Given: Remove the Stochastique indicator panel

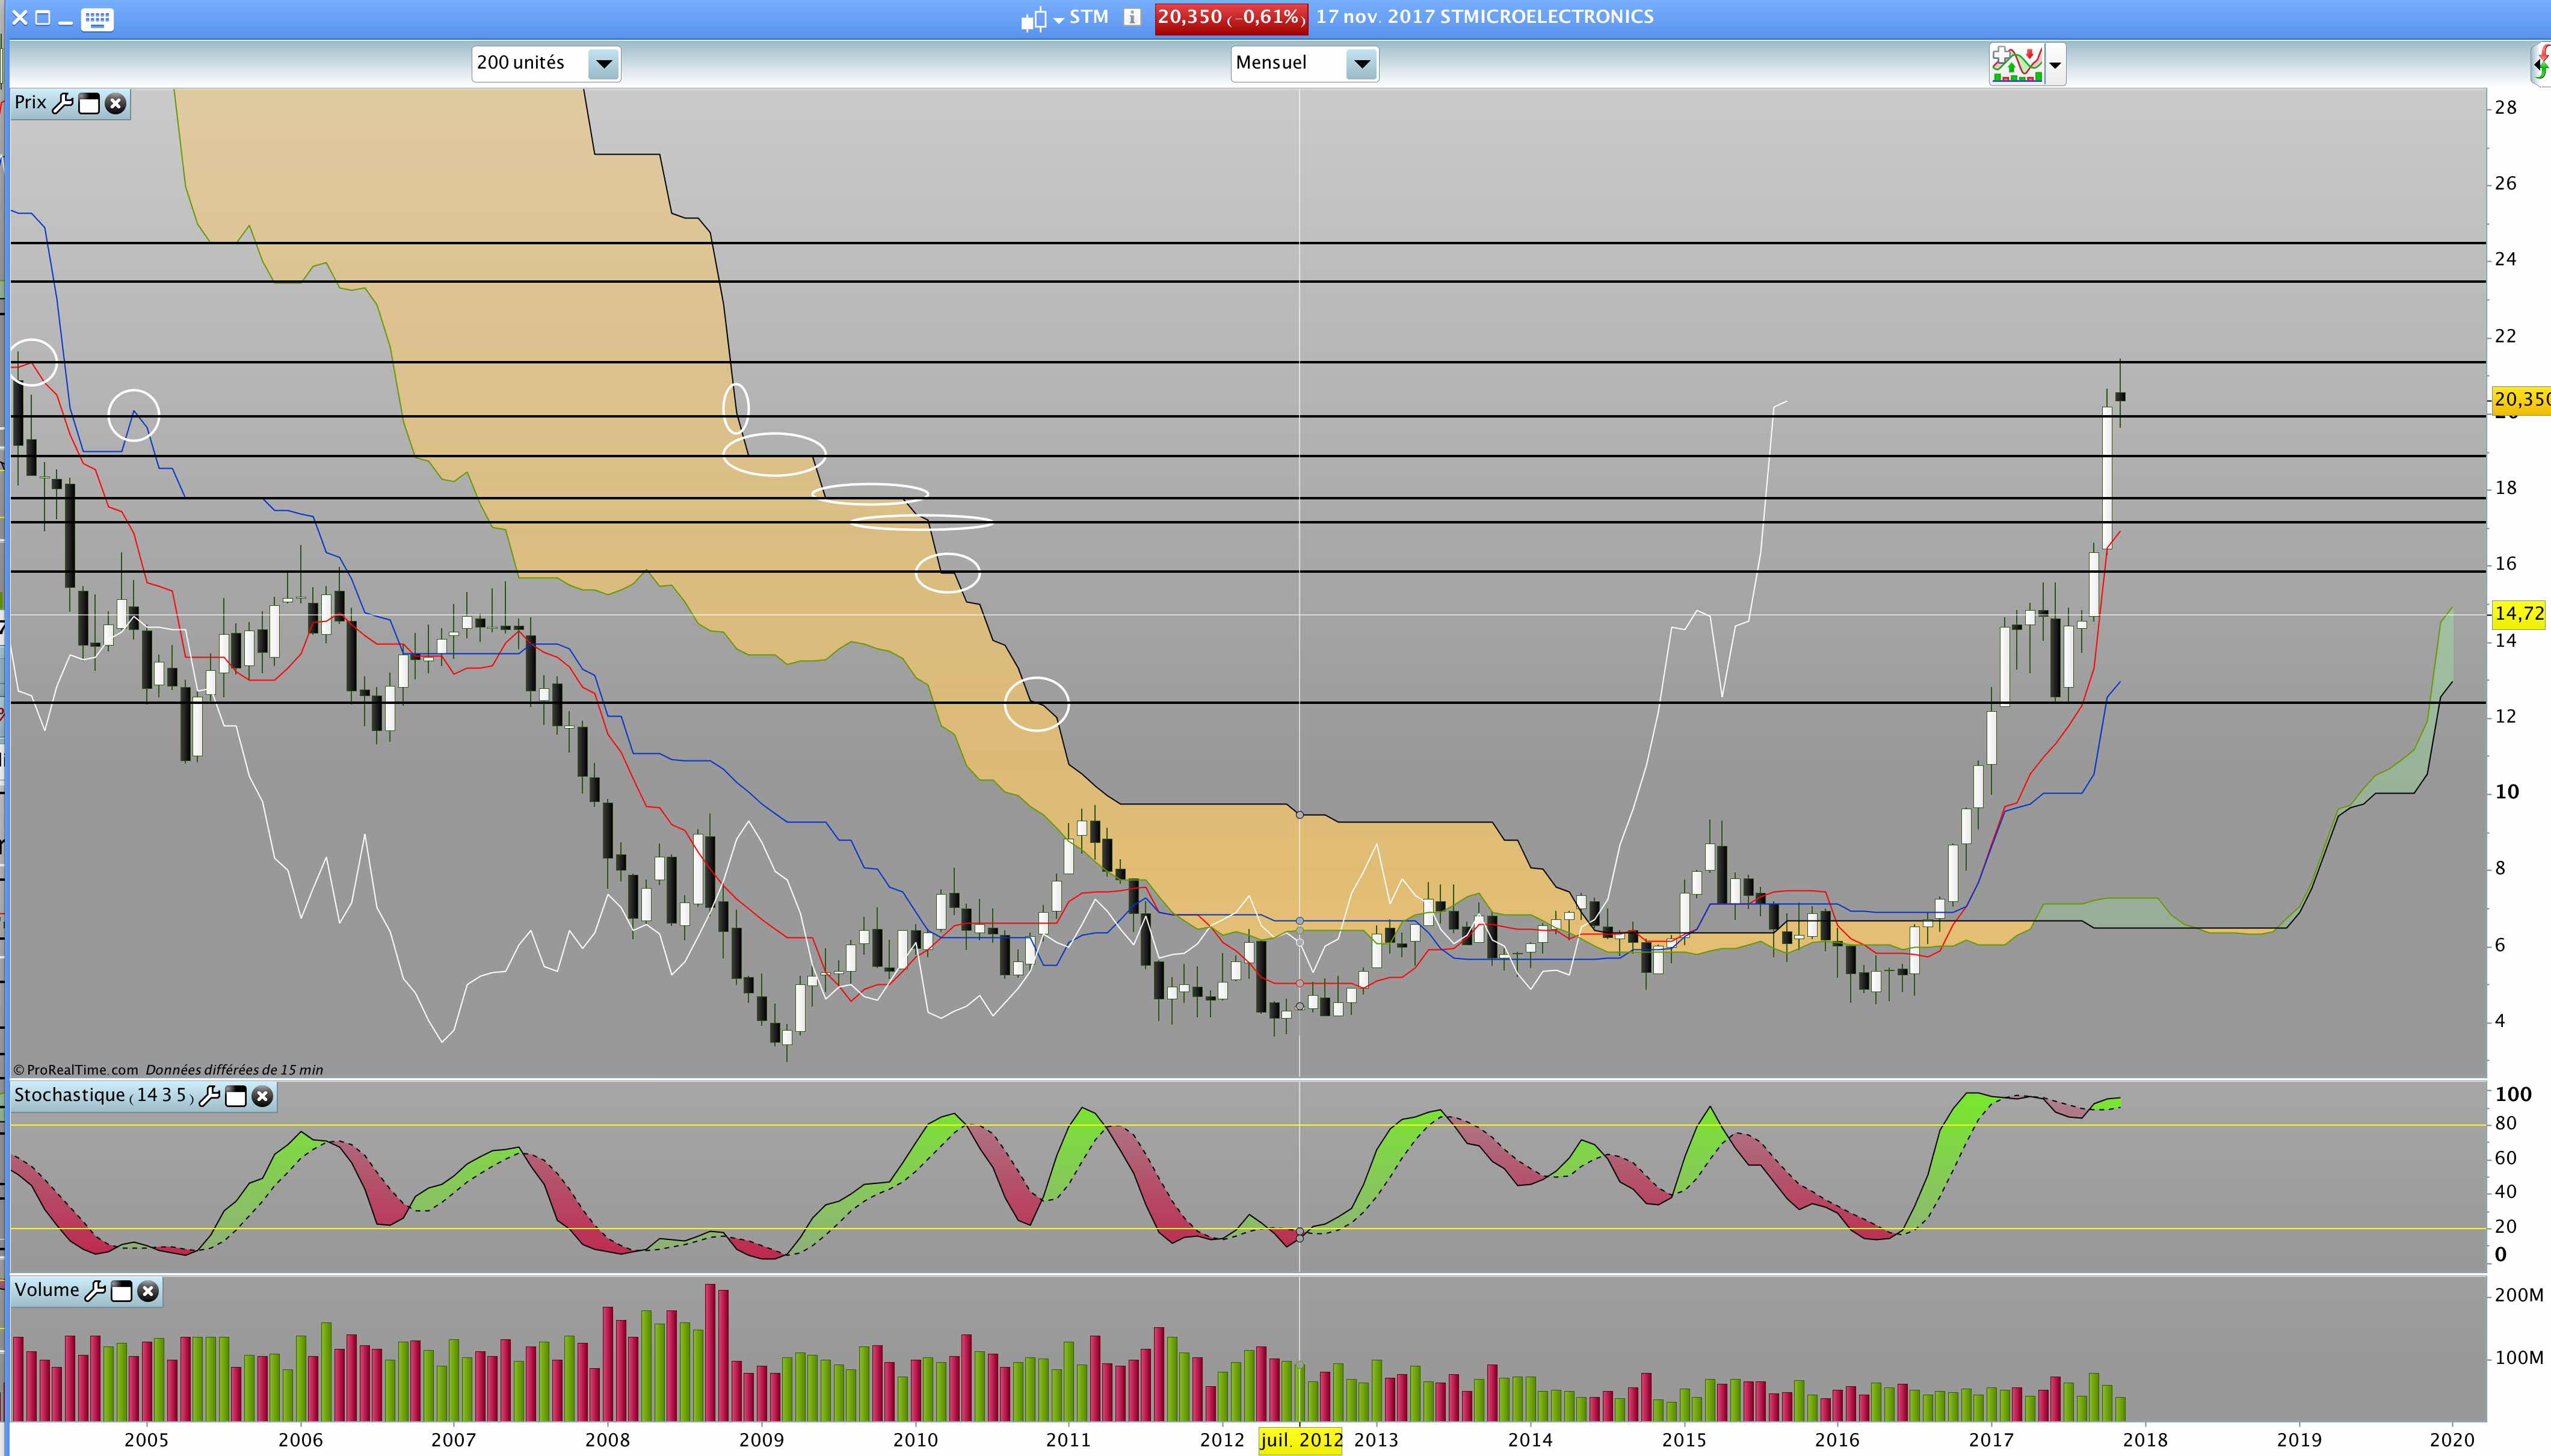Looking at the screenshot, I should click(x=262, y=1097).
